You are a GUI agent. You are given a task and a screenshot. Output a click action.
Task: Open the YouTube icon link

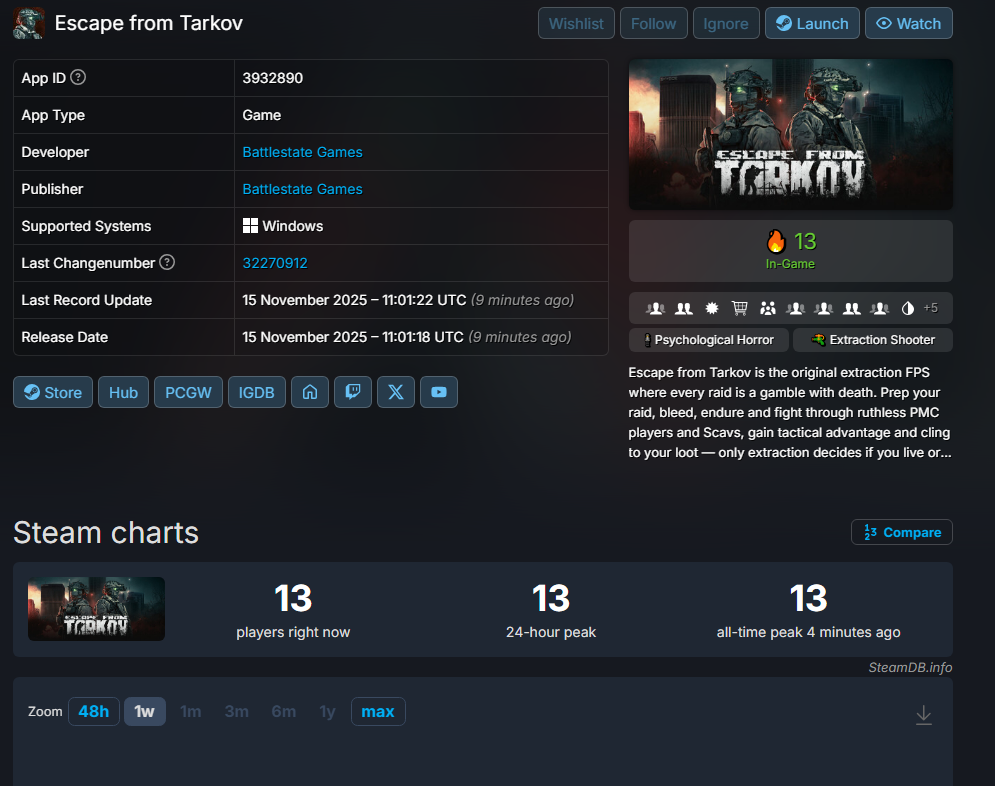coord(439,392)
